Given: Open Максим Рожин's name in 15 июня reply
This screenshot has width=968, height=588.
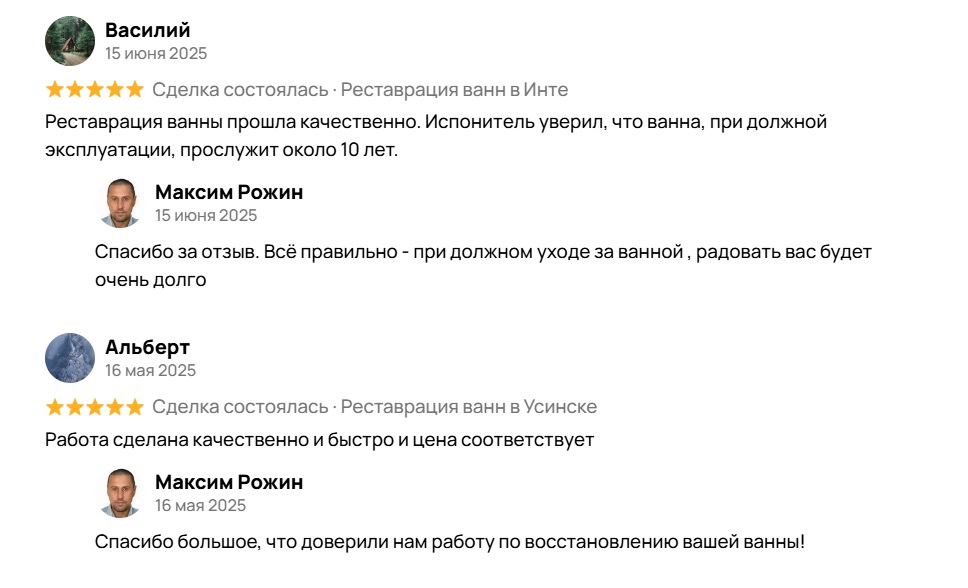Looking at the screenshot, I should coord(228,192).
